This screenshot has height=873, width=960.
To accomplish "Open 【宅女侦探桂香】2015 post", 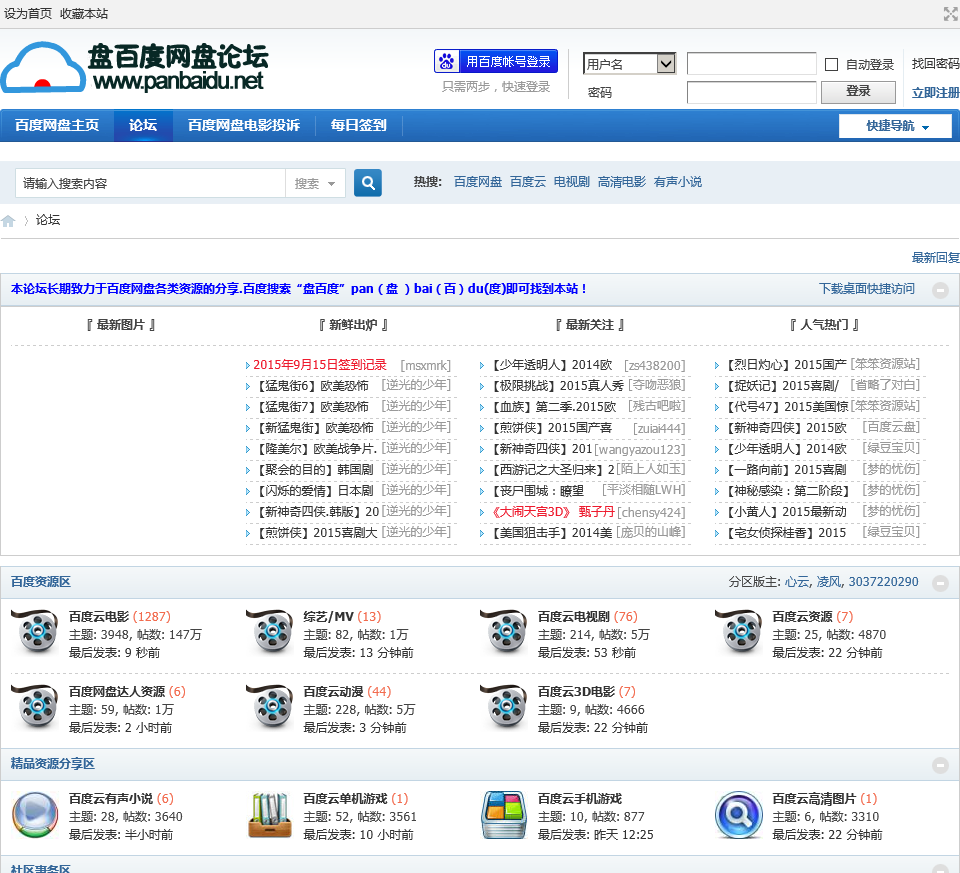I will [784, 533].
